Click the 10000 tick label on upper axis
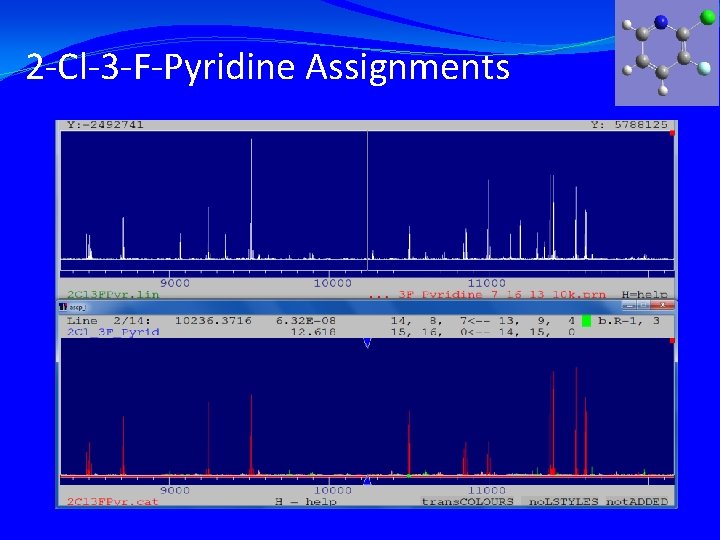720x540 pixels. 332,283
